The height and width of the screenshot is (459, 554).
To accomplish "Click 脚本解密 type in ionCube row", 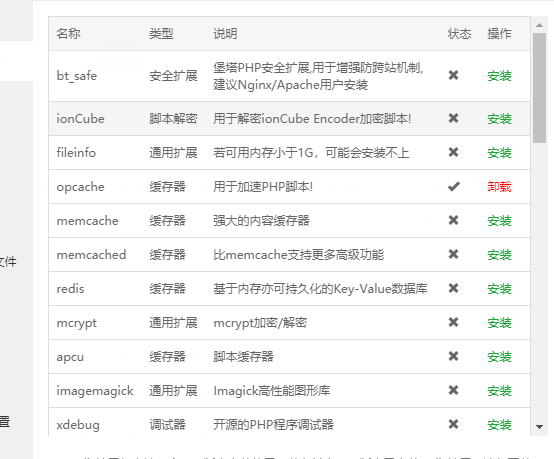I will [x=173, y=119].
